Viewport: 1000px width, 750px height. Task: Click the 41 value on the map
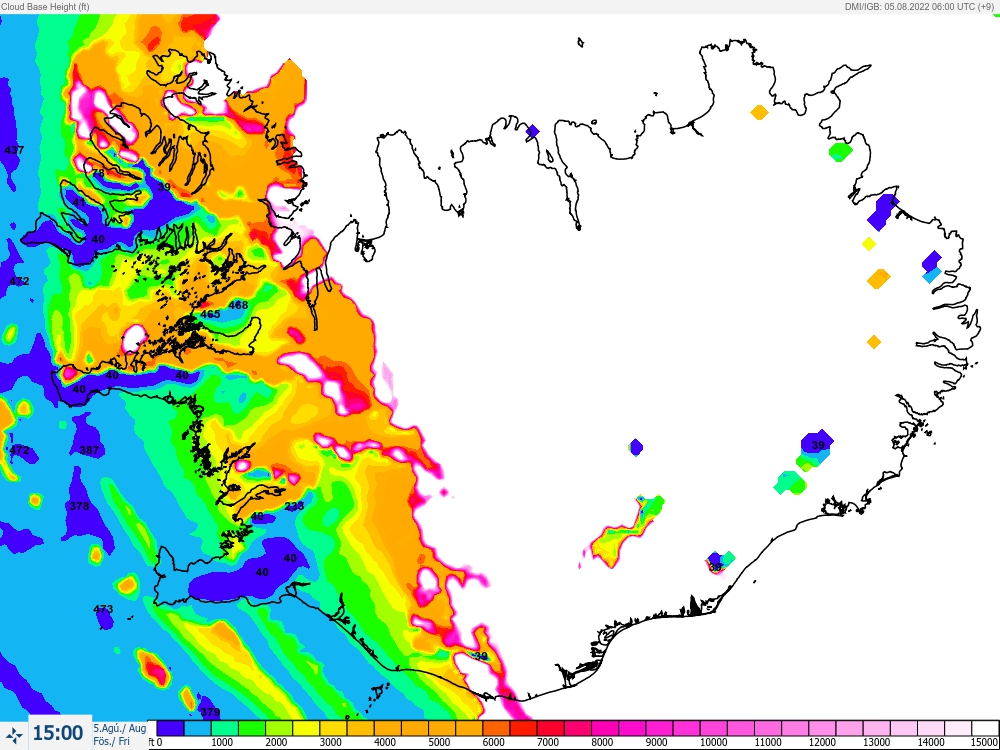[78, 202]
